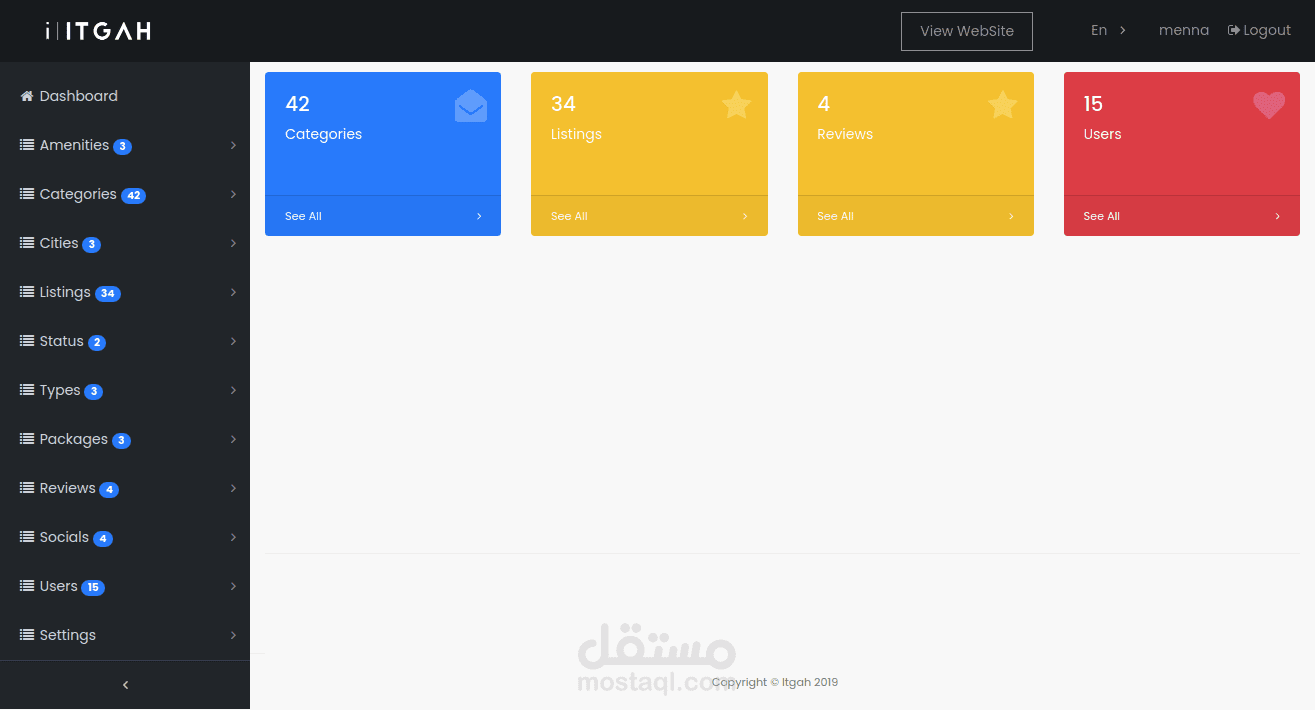Screen dimensions: 1315x710
Task: Click the logout arrow icon in header
Action: click(x=1234, y=30)
